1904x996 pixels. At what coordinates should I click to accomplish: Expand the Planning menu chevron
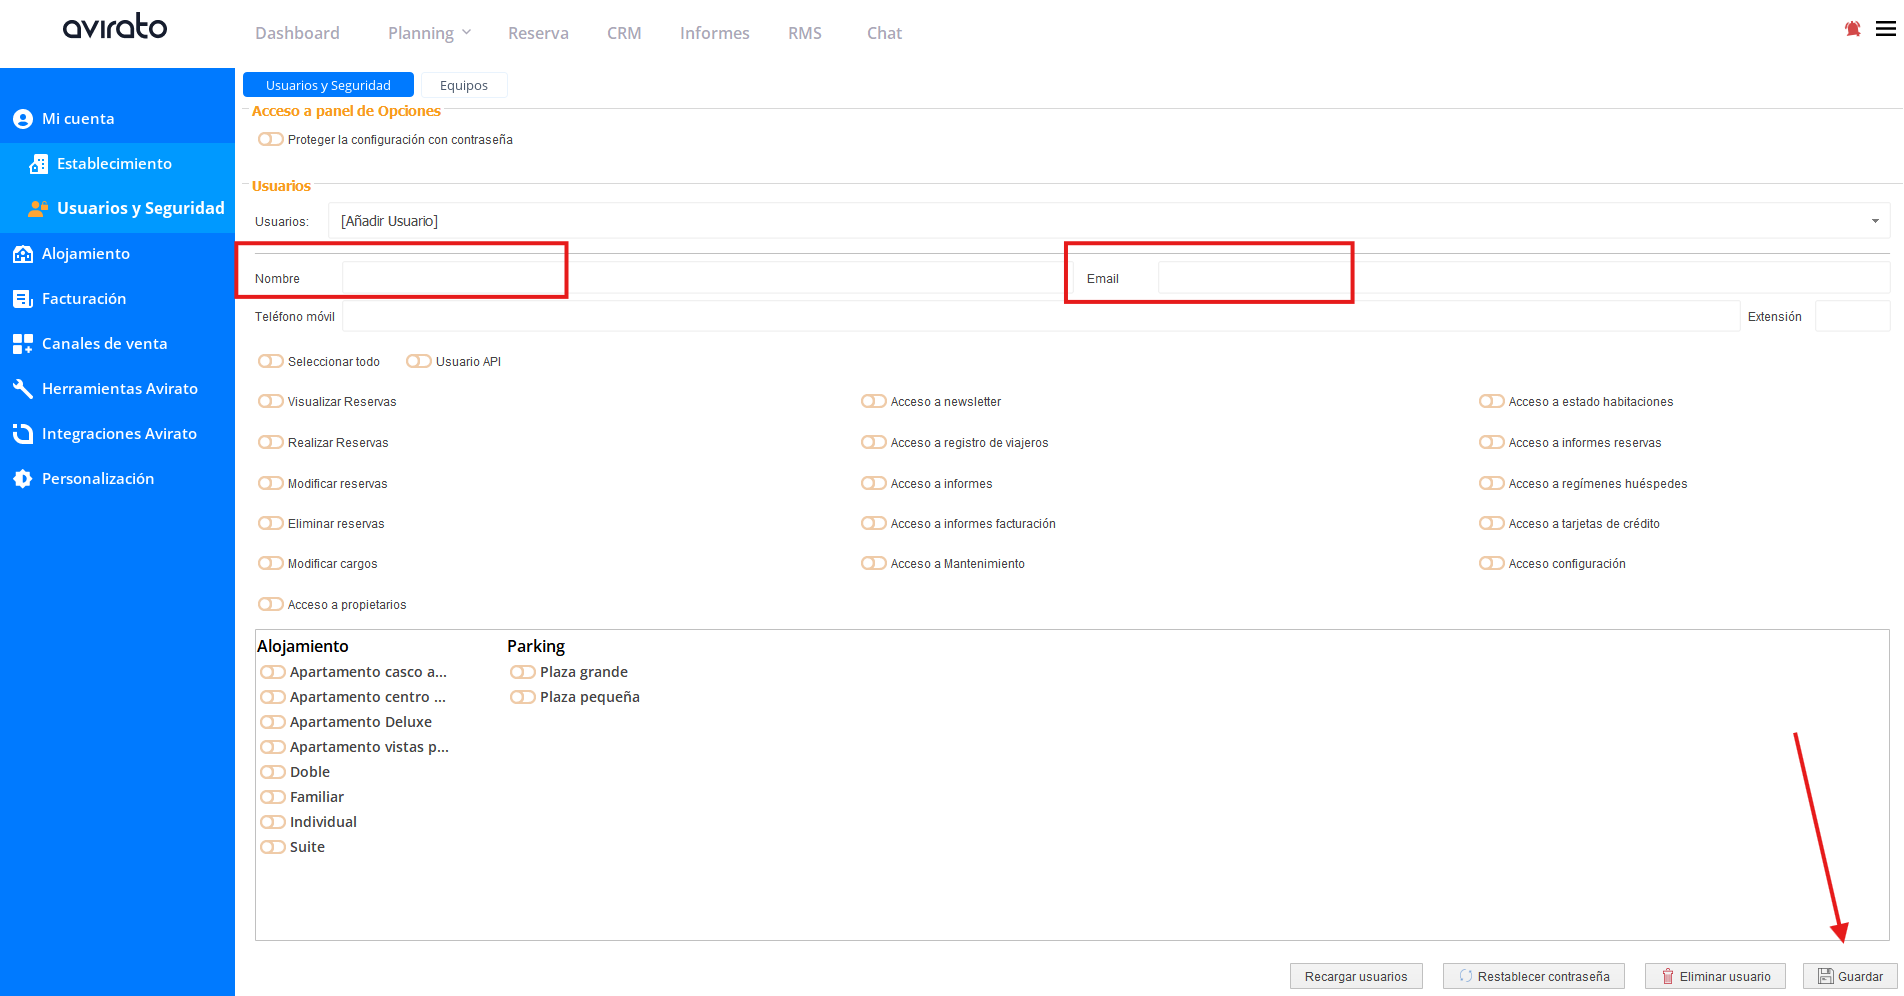click(x=466, y=33)
